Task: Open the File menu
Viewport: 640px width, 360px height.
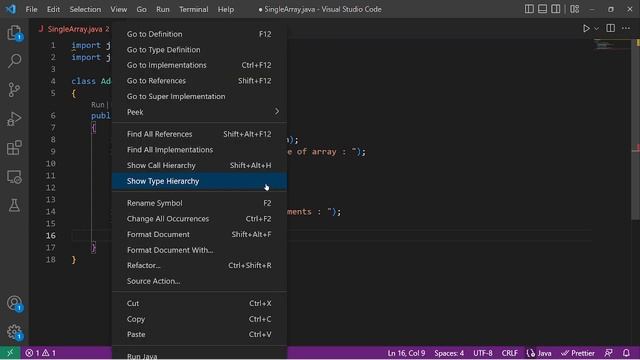Action: [31, 9]
